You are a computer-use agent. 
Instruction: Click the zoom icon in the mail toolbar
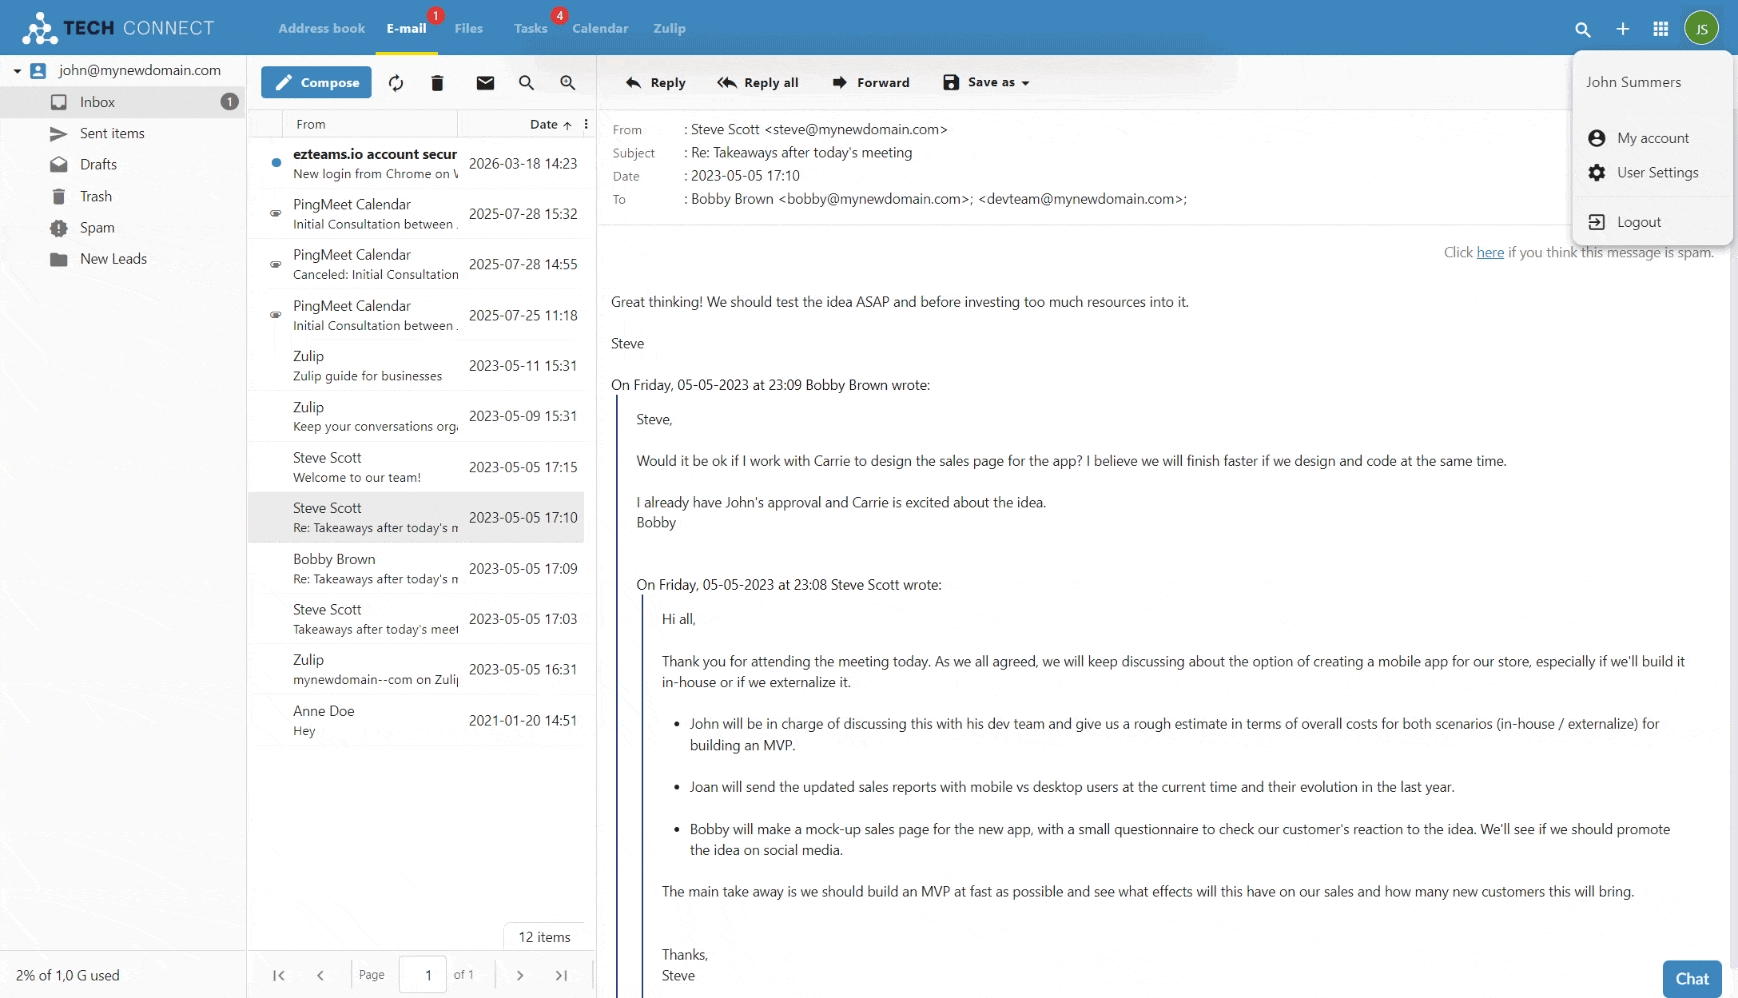(567, 83)
